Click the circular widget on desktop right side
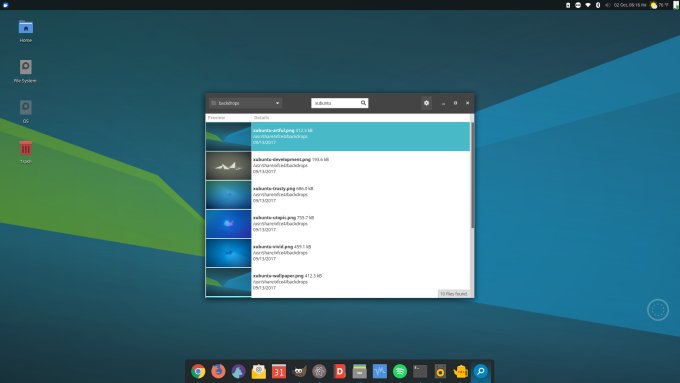This screenshot has width=680, height=383. tap(658, 310)
